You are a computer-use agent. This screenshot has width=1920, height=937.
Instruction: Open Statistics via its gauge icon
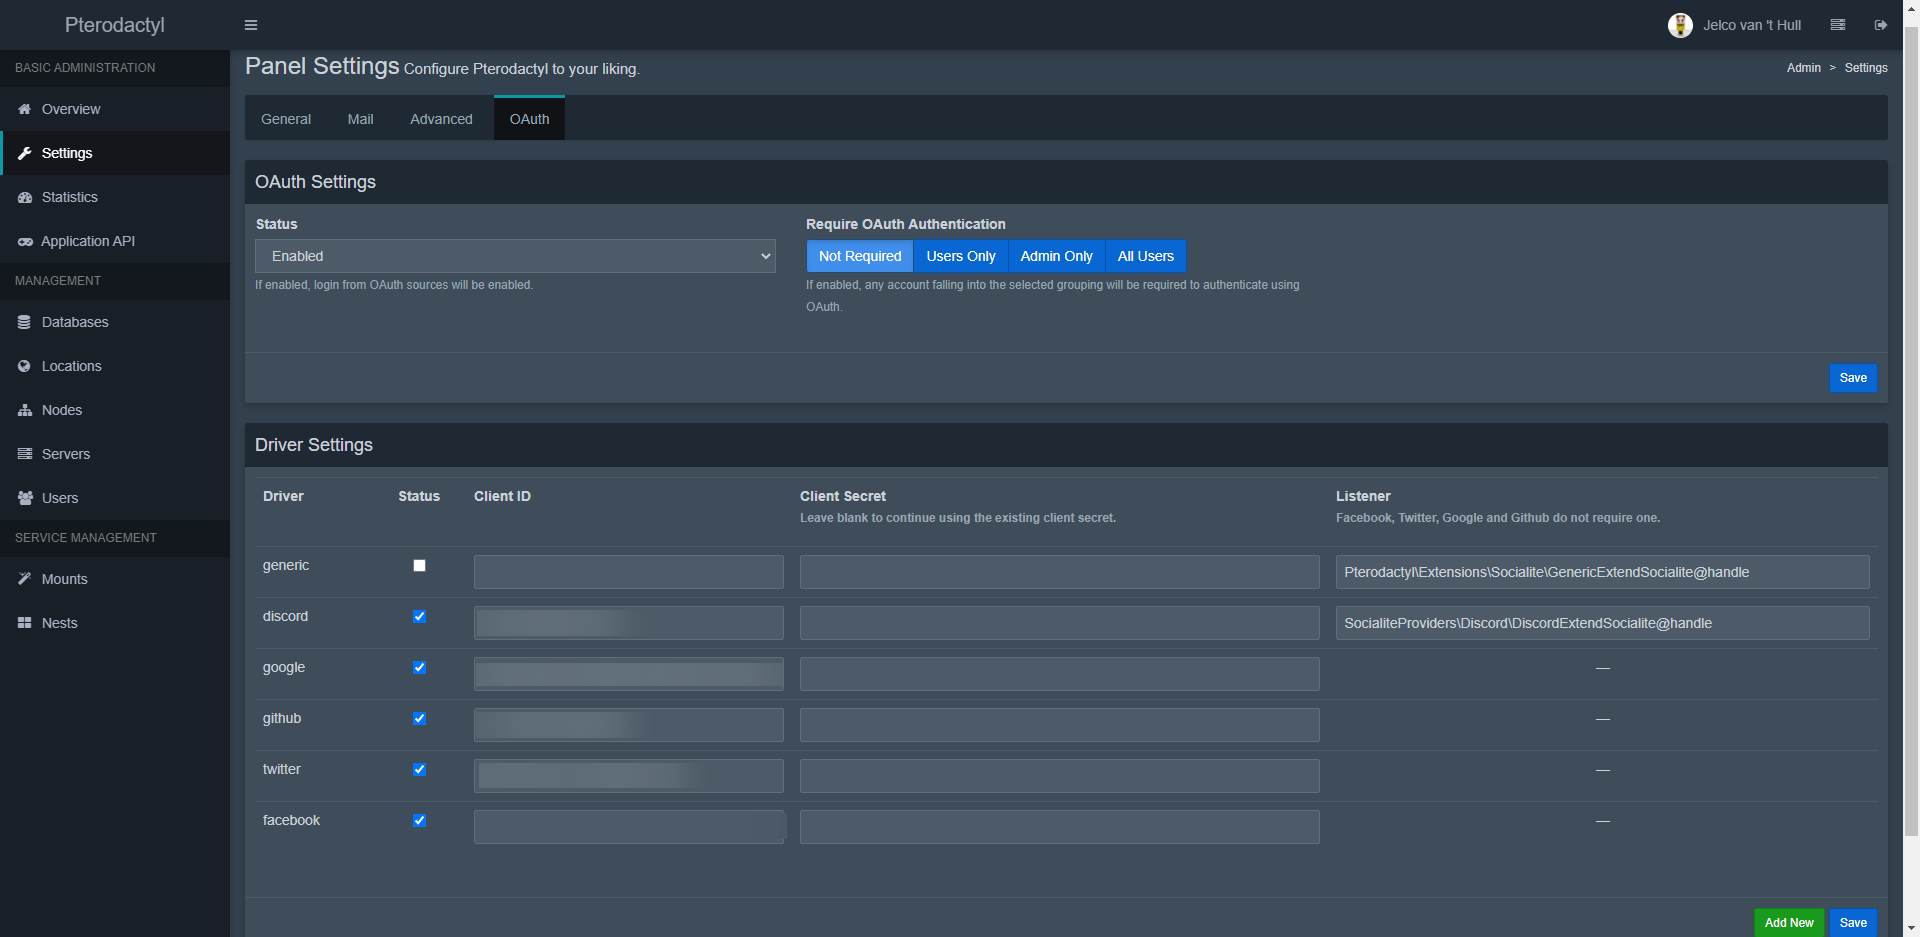[25, 198]
